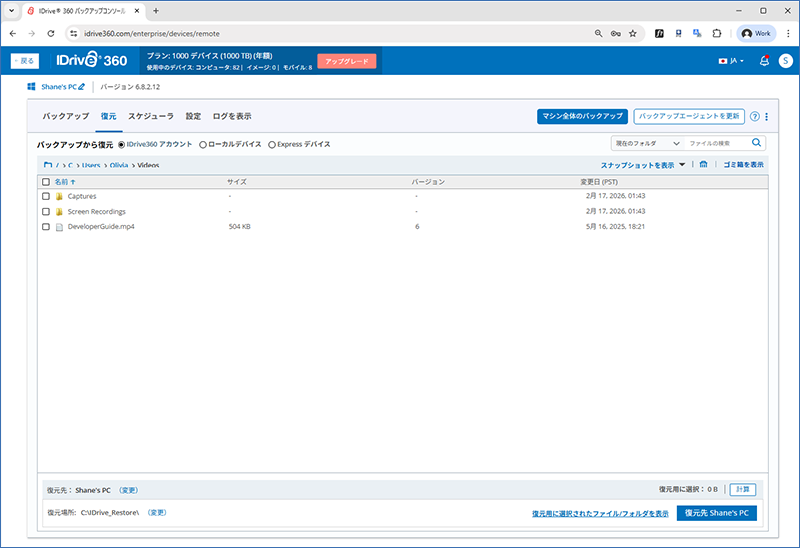Bookmark this page with the star icon
Image resolution: width=800 pixels, height=548 pixels.
632,33
